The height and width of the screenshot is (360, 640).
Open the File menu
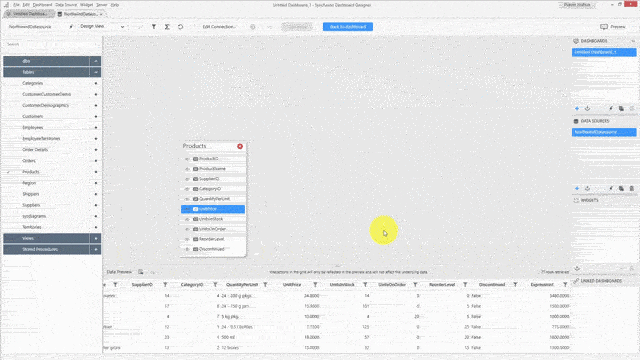click(x=16, y=5)
